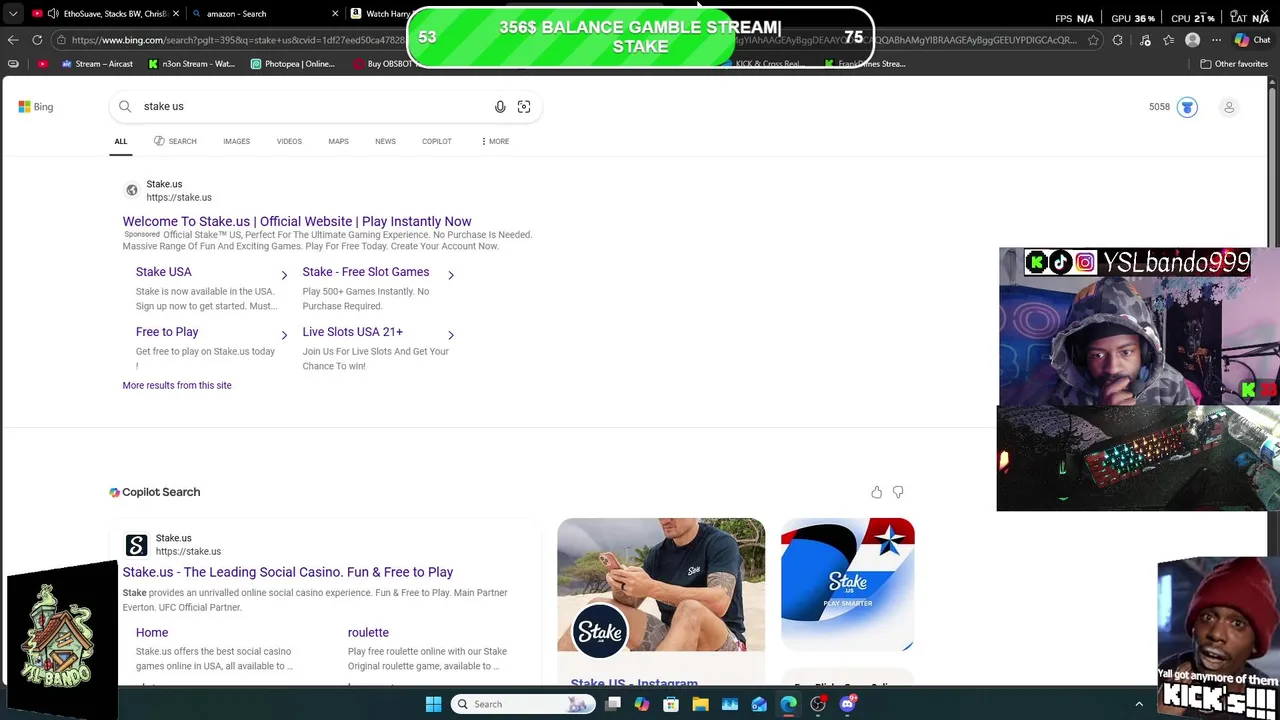1280x720 pixels.
Task: Open the Edge favorites list icon
Action: (x=1169, y=40)
